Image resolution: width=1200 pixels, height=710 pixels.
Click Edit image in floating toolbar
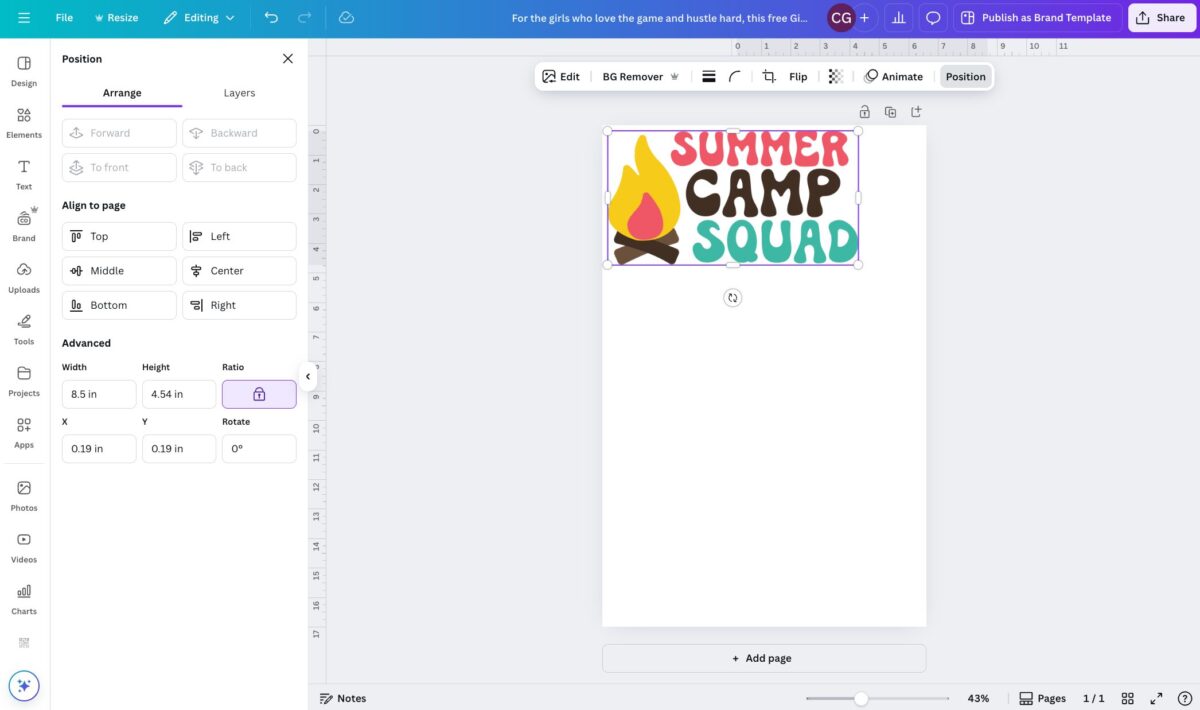tap(561, 76)
